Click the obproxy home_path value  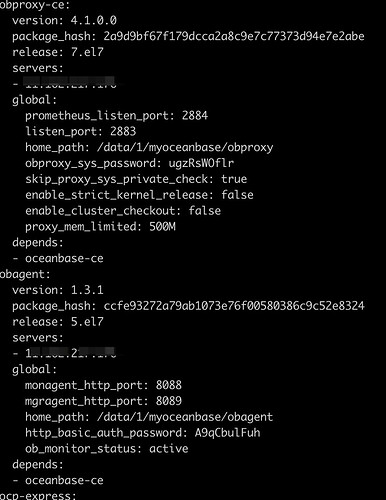185,148
